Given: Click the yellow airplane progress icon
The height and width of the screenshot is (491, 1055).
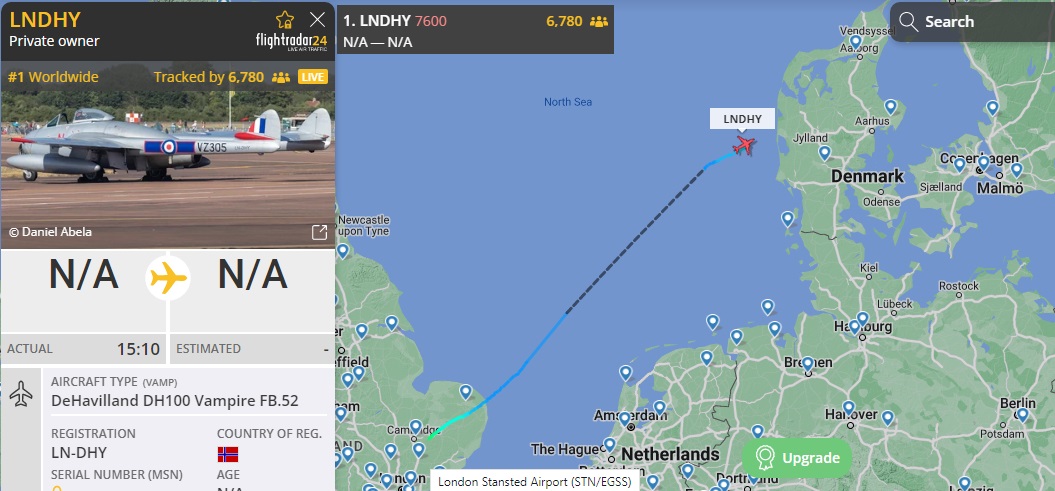Looking at the screenshot, I should pyautogui.click(x=168, y=278).
